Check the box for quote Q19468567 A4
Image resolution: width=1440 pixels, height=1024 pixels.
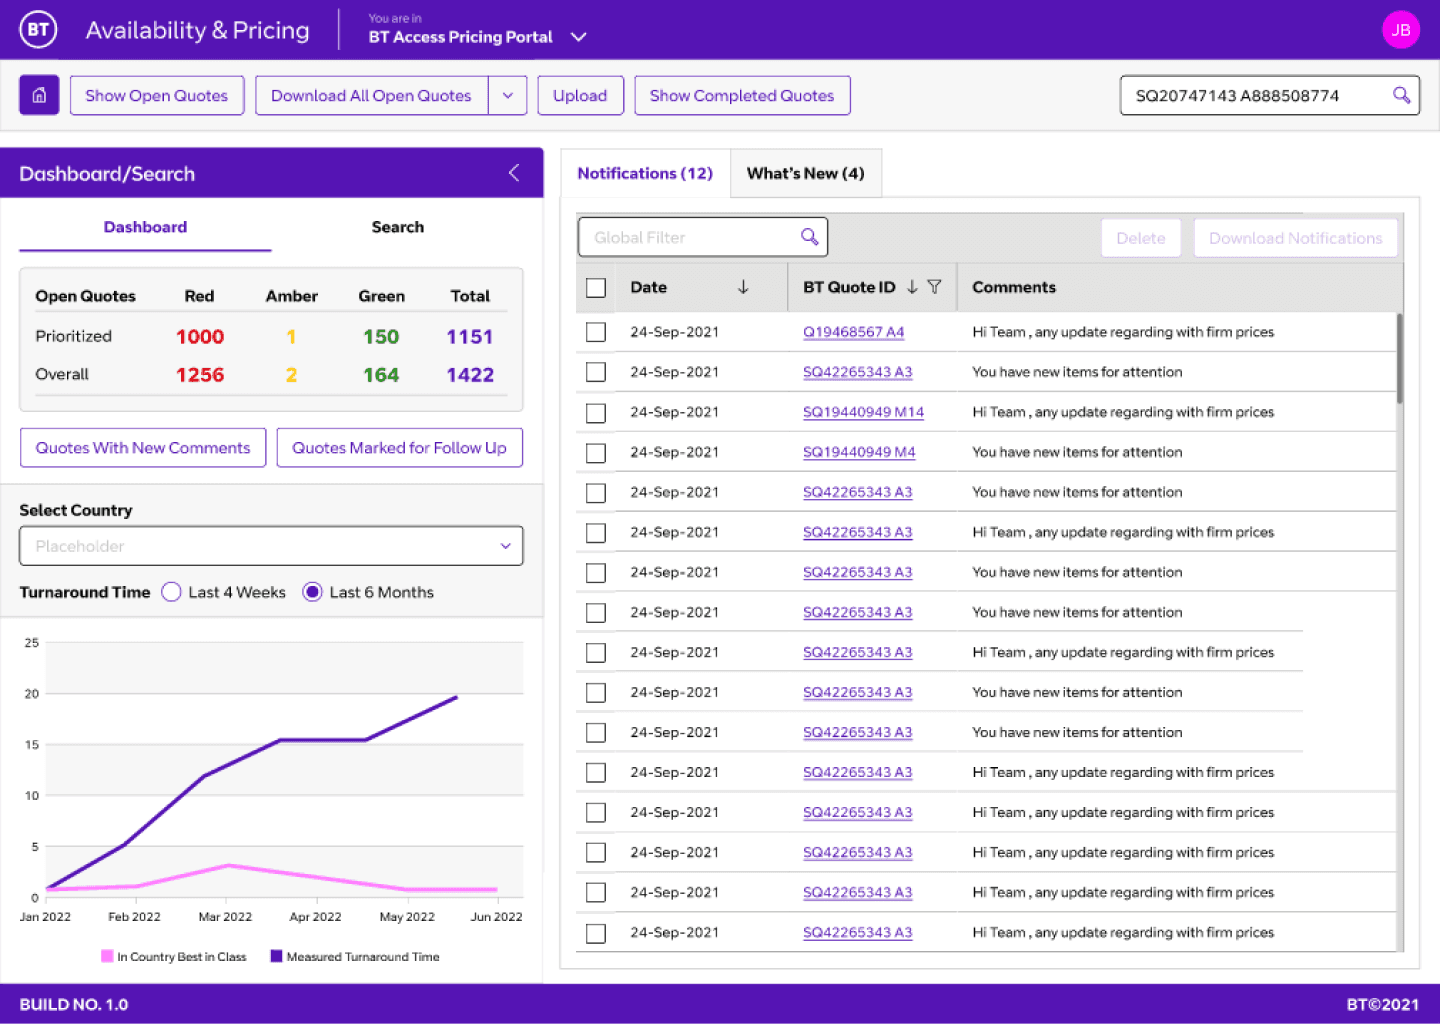(x=596, y=332)
